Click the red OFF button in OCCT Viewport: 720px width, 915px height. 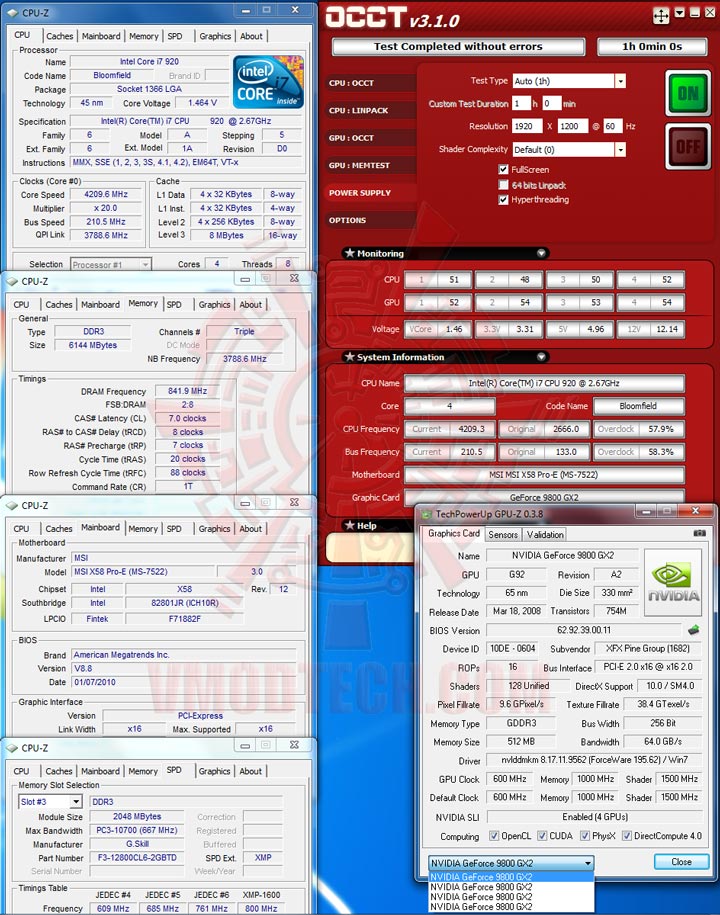[688, 146]
